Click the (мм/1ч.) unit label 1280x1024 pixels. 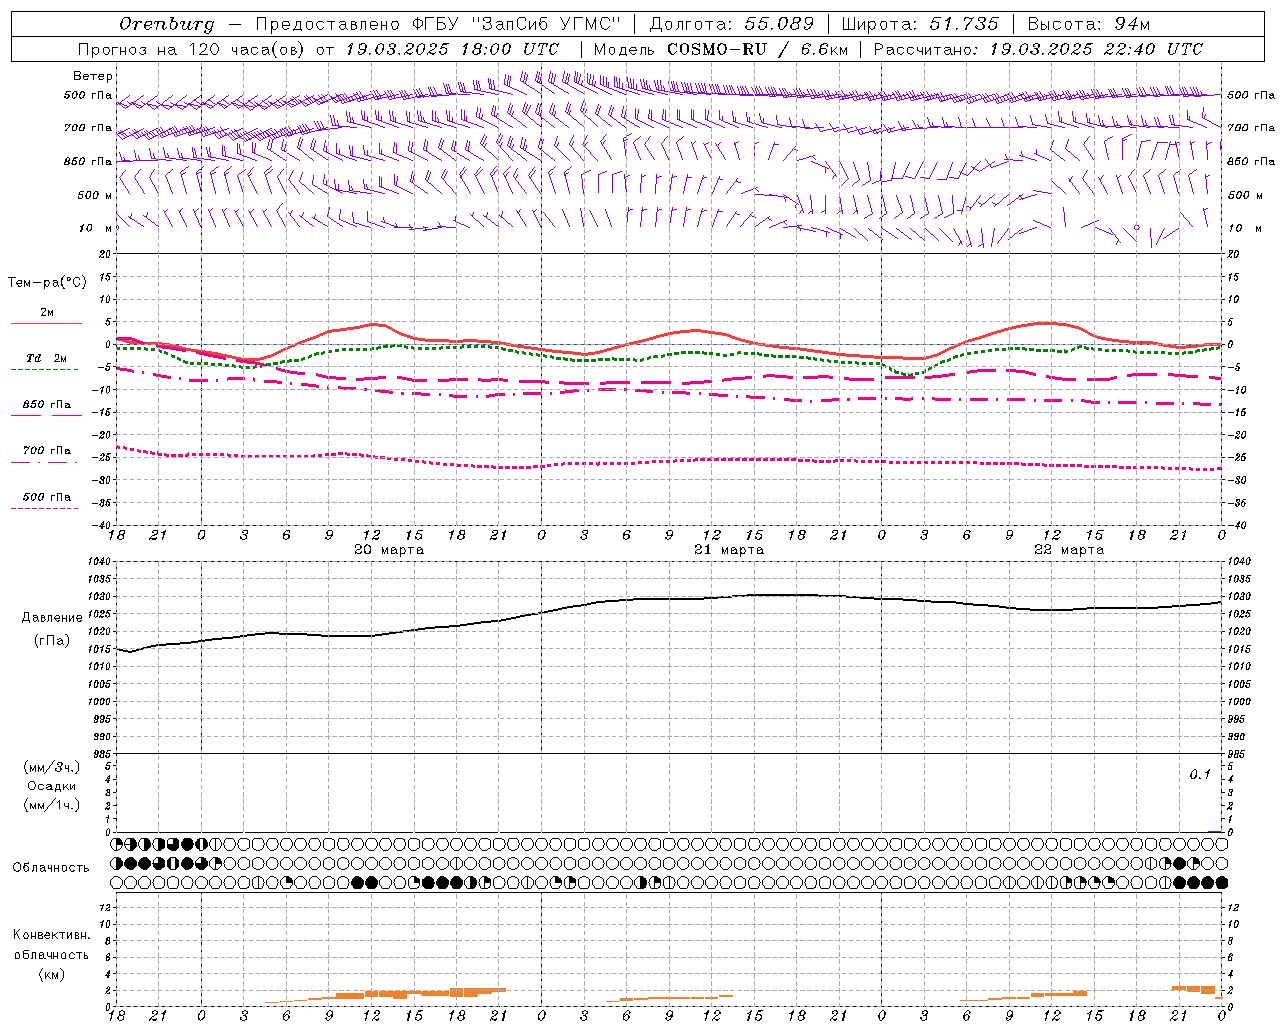pos(51,805)
